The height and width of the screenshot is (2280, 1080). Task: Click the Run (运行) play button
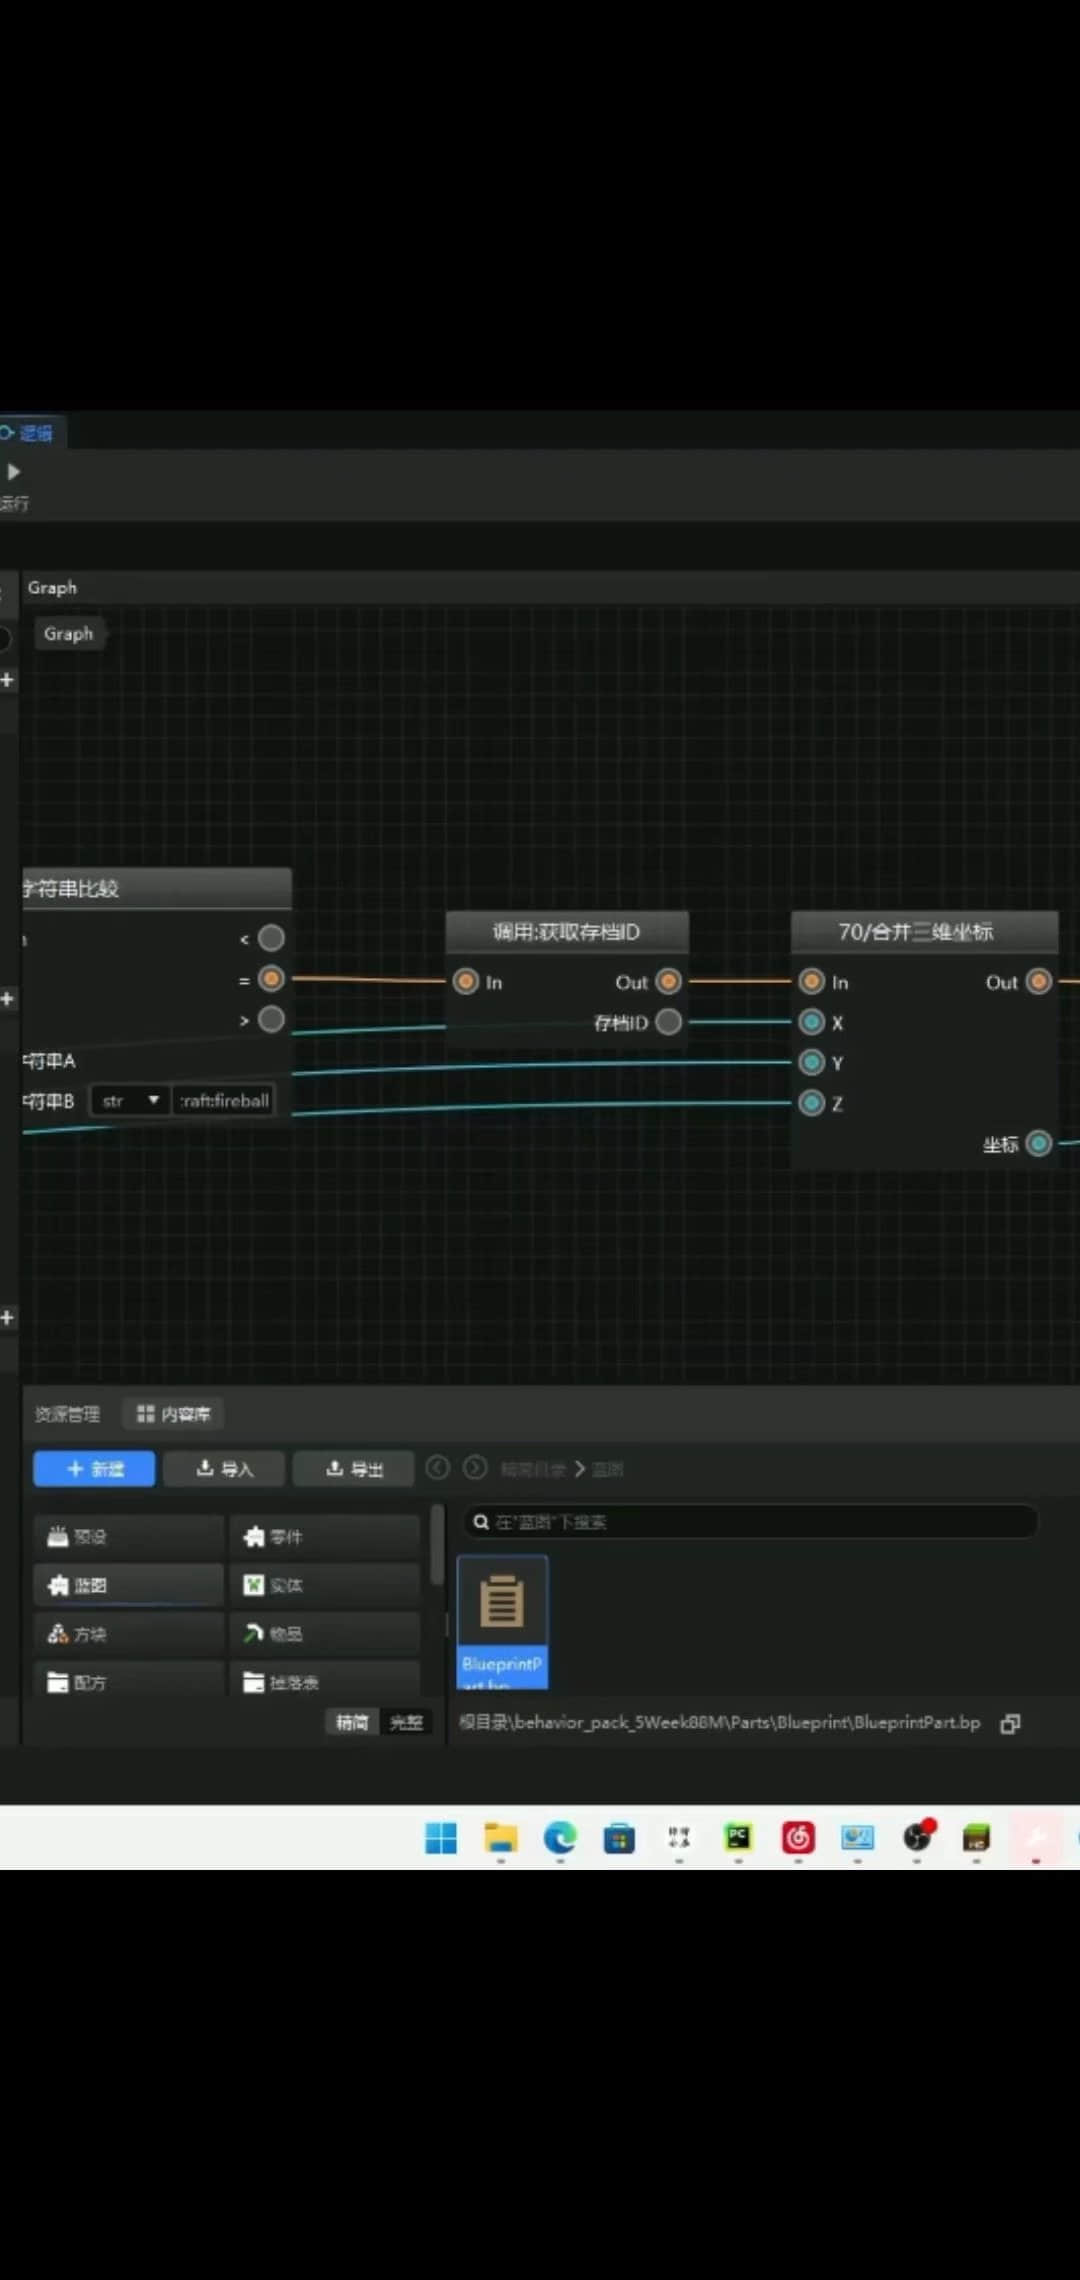pos(14,472)
